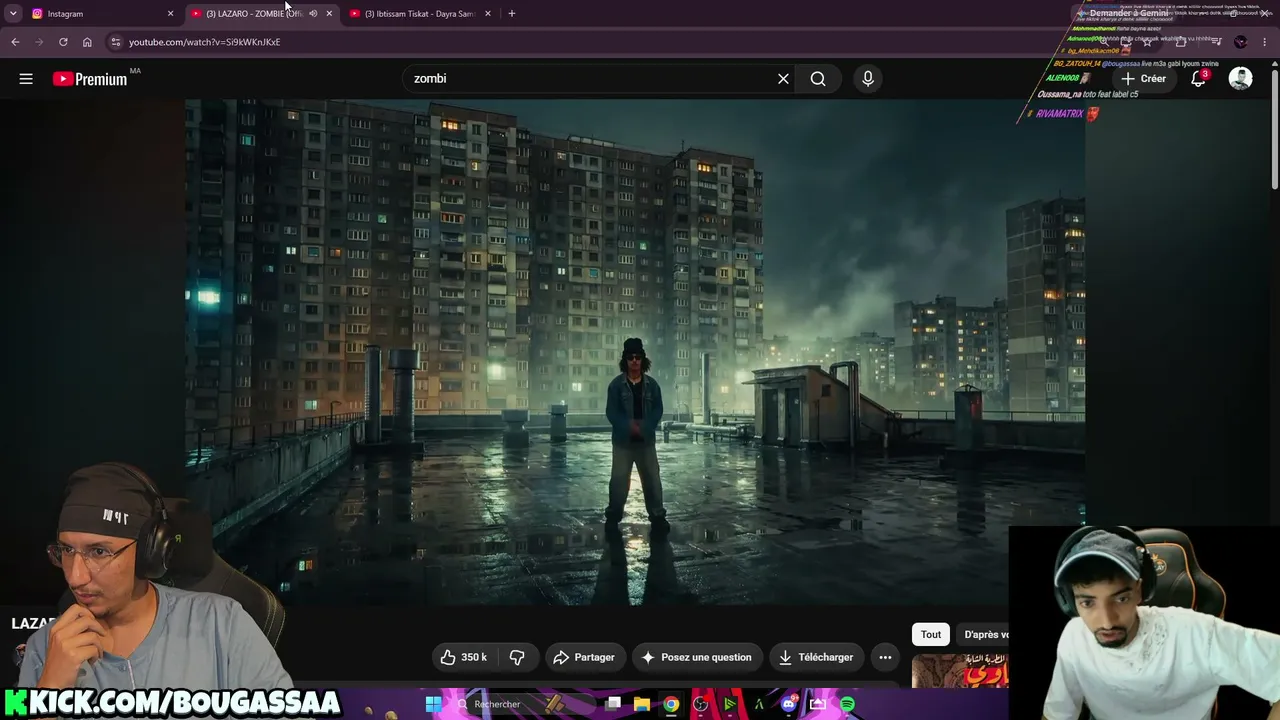Click 'Posez une question' button
This screenshot has height=720, width=1280.
click(698, 657)
